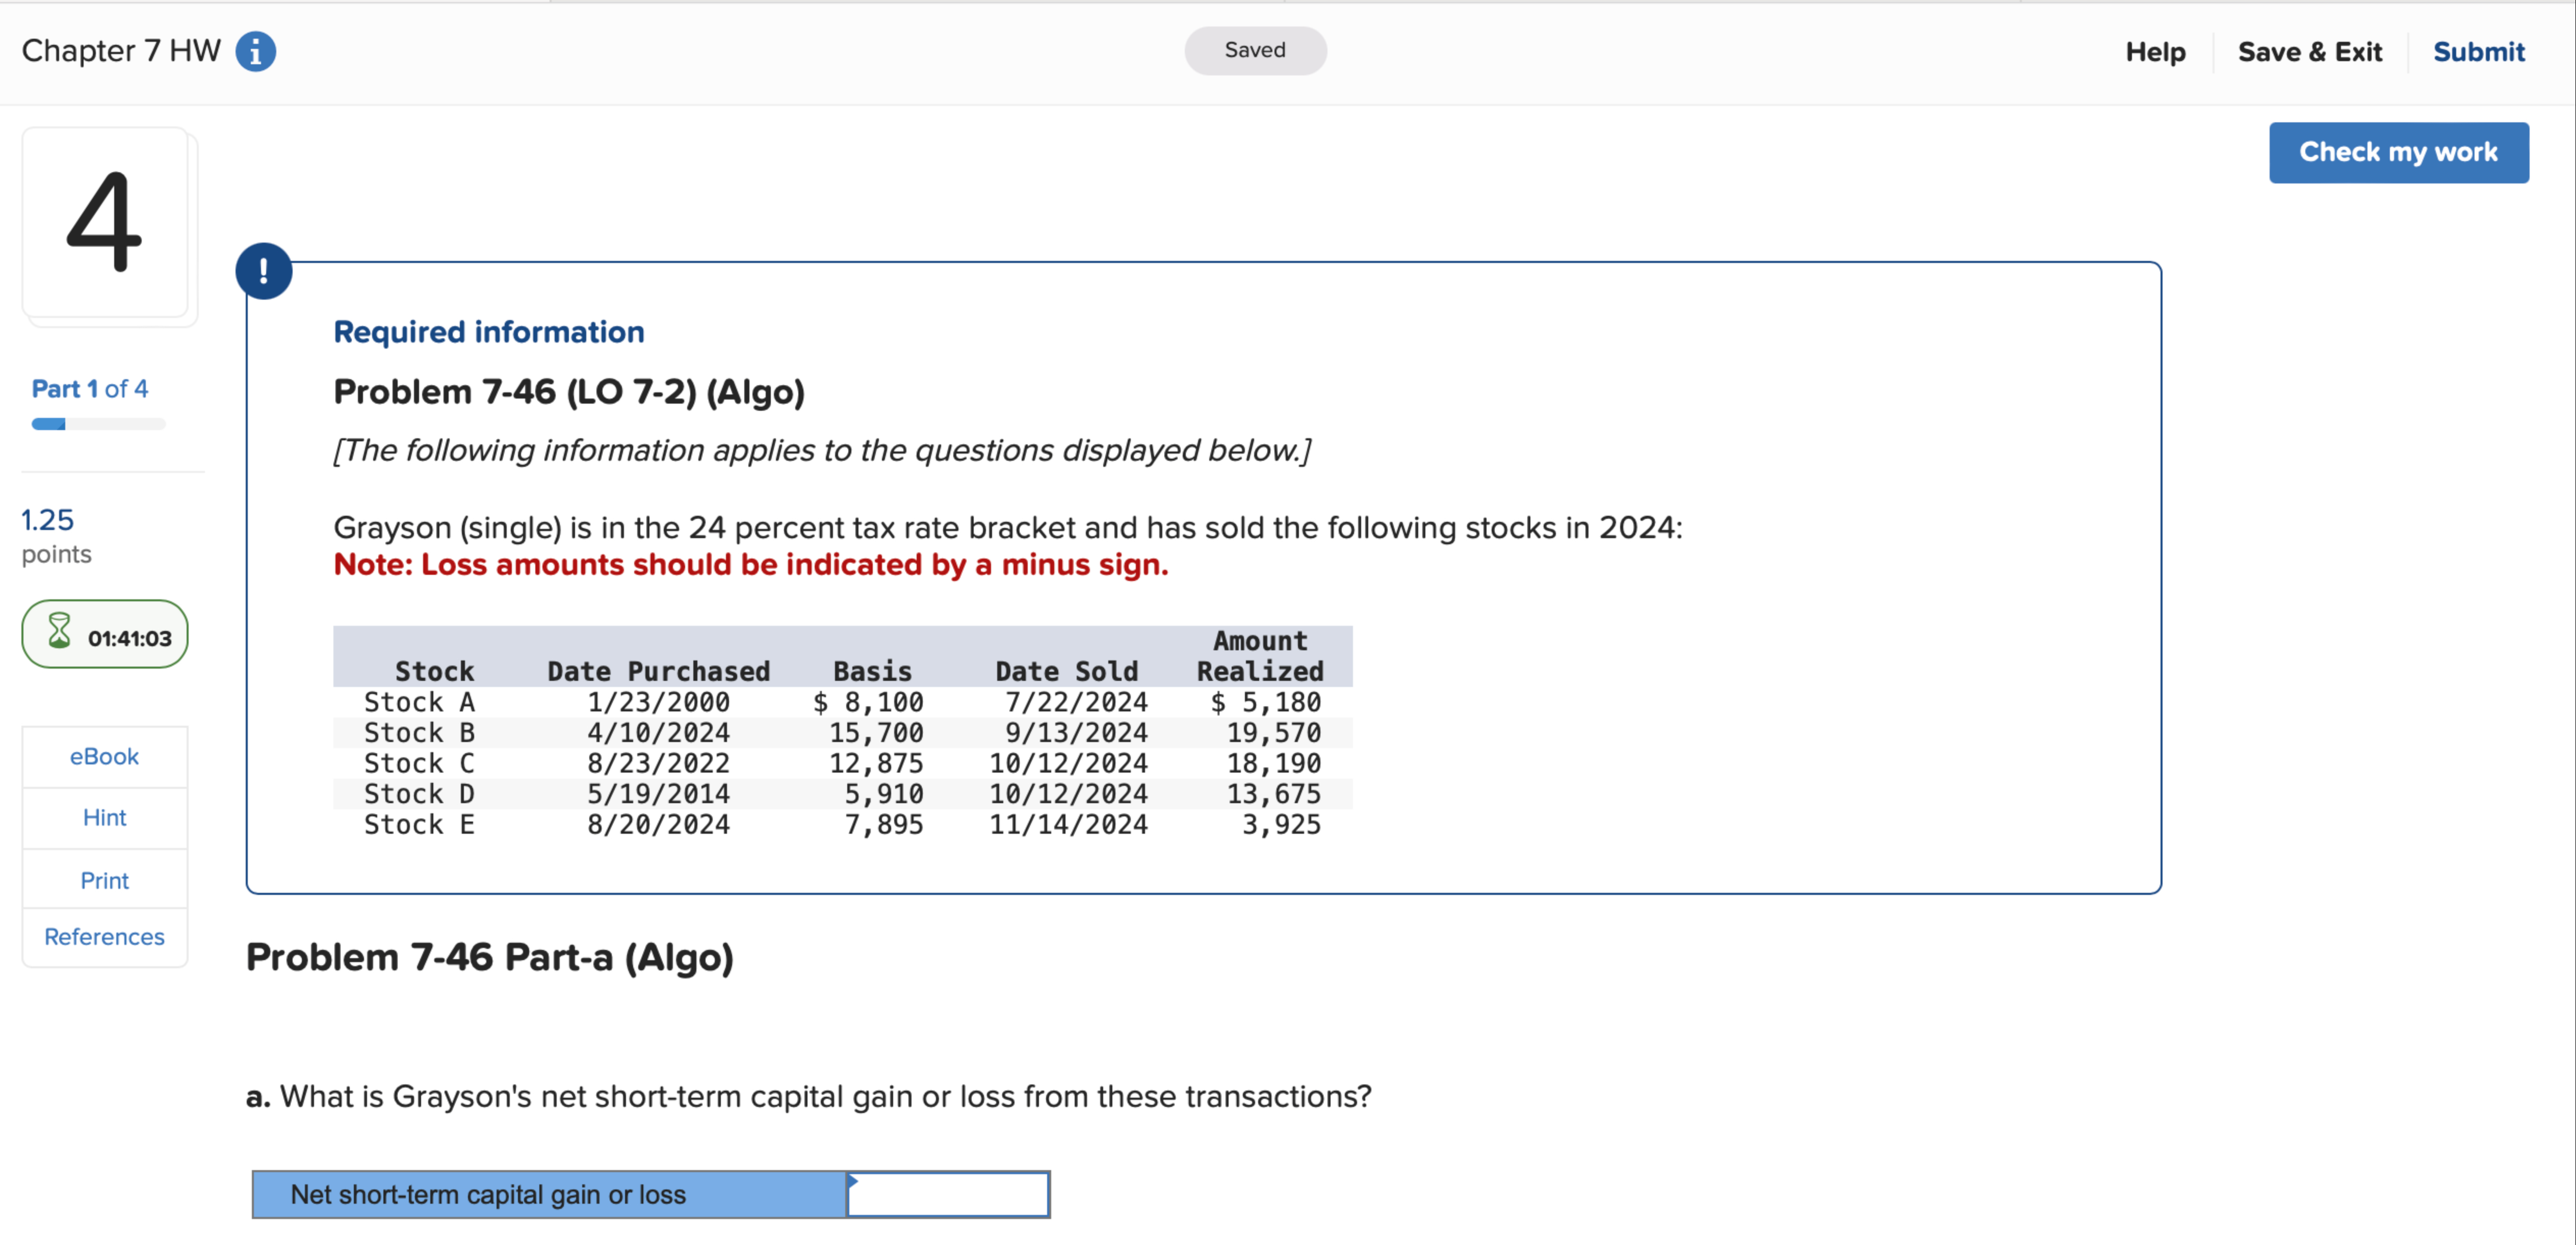Viewport: 2576px width, 1245px height.
Task: Select the timer badge showing 01:41:03
Action: tap(104, 633)
